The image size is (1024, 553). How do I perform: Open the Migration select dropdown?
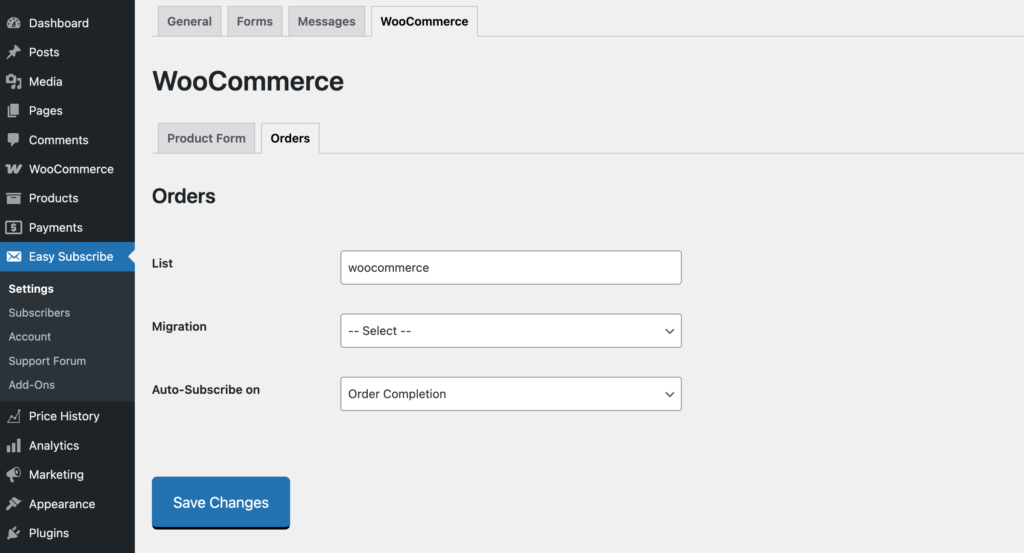(510, 331)
